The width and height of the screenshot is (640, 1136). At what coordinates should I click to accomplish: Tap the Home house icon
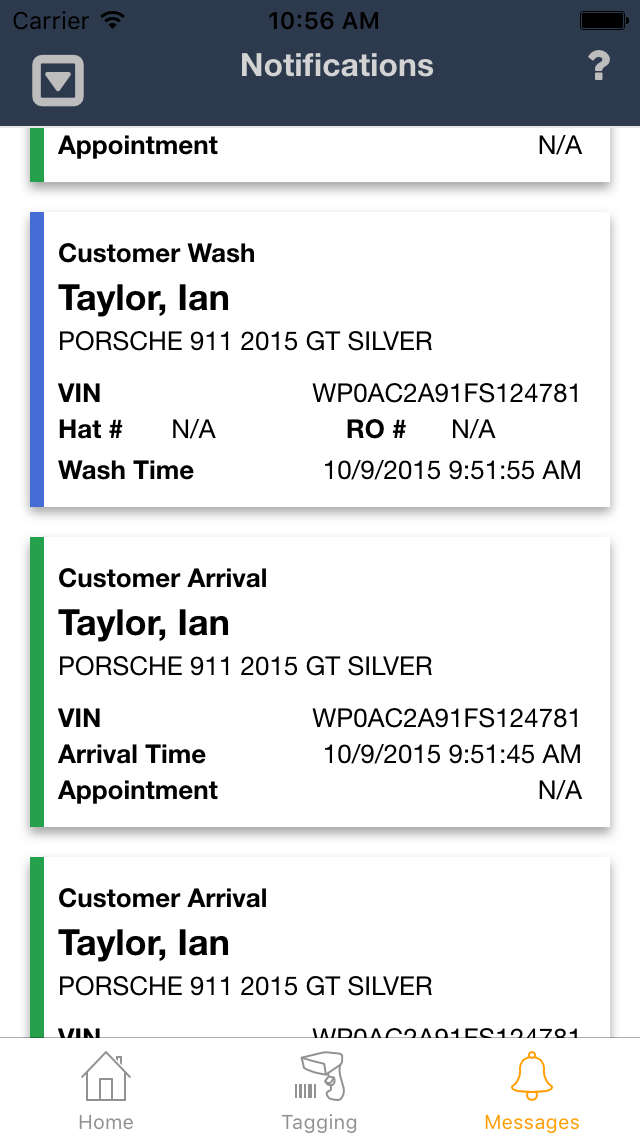[106, 1076]
